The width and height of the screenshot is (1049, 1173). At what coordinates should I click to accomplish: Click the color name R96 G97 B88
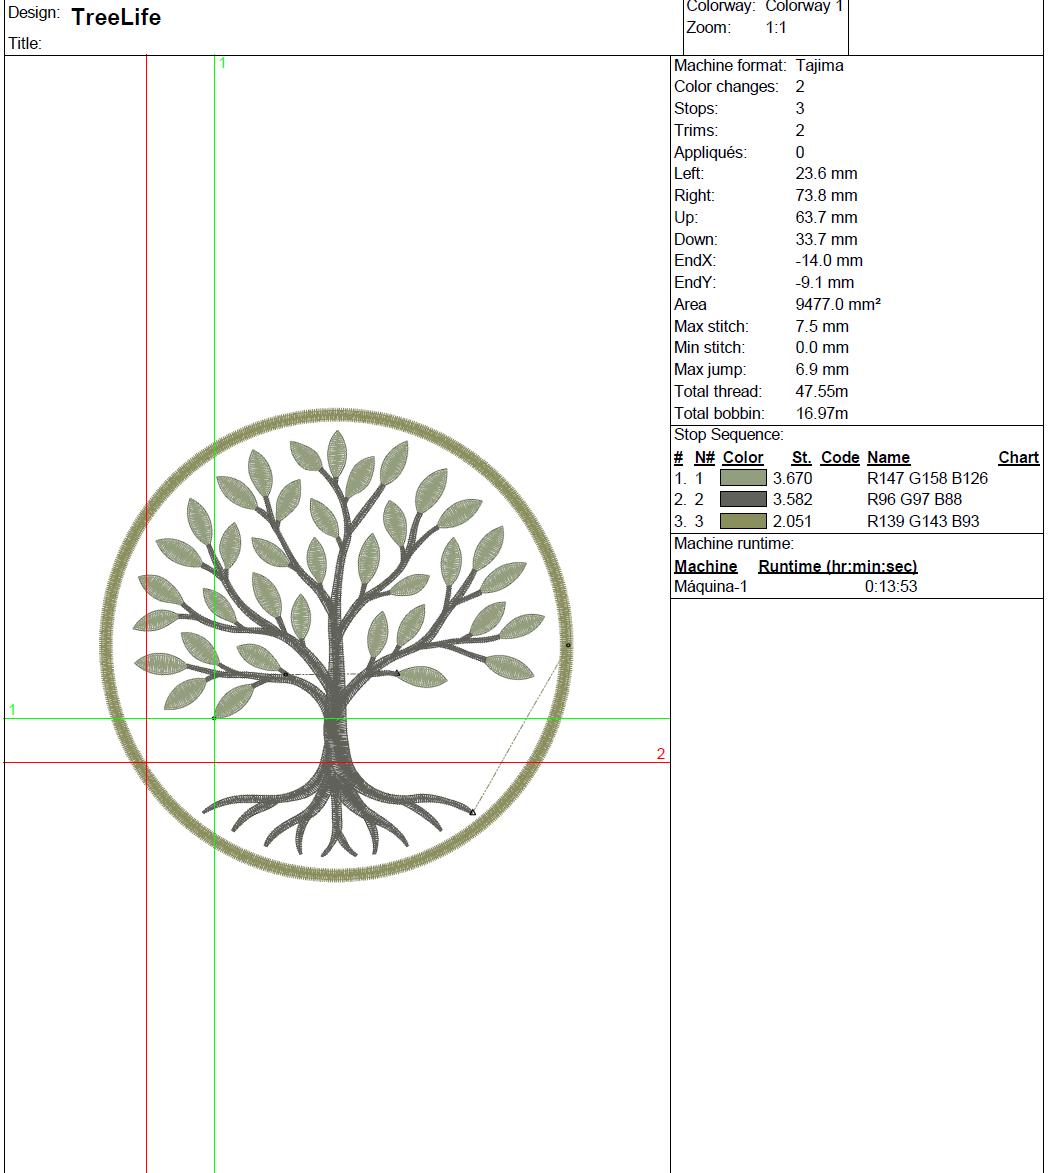pyautogui.click(x=914, y=499)
